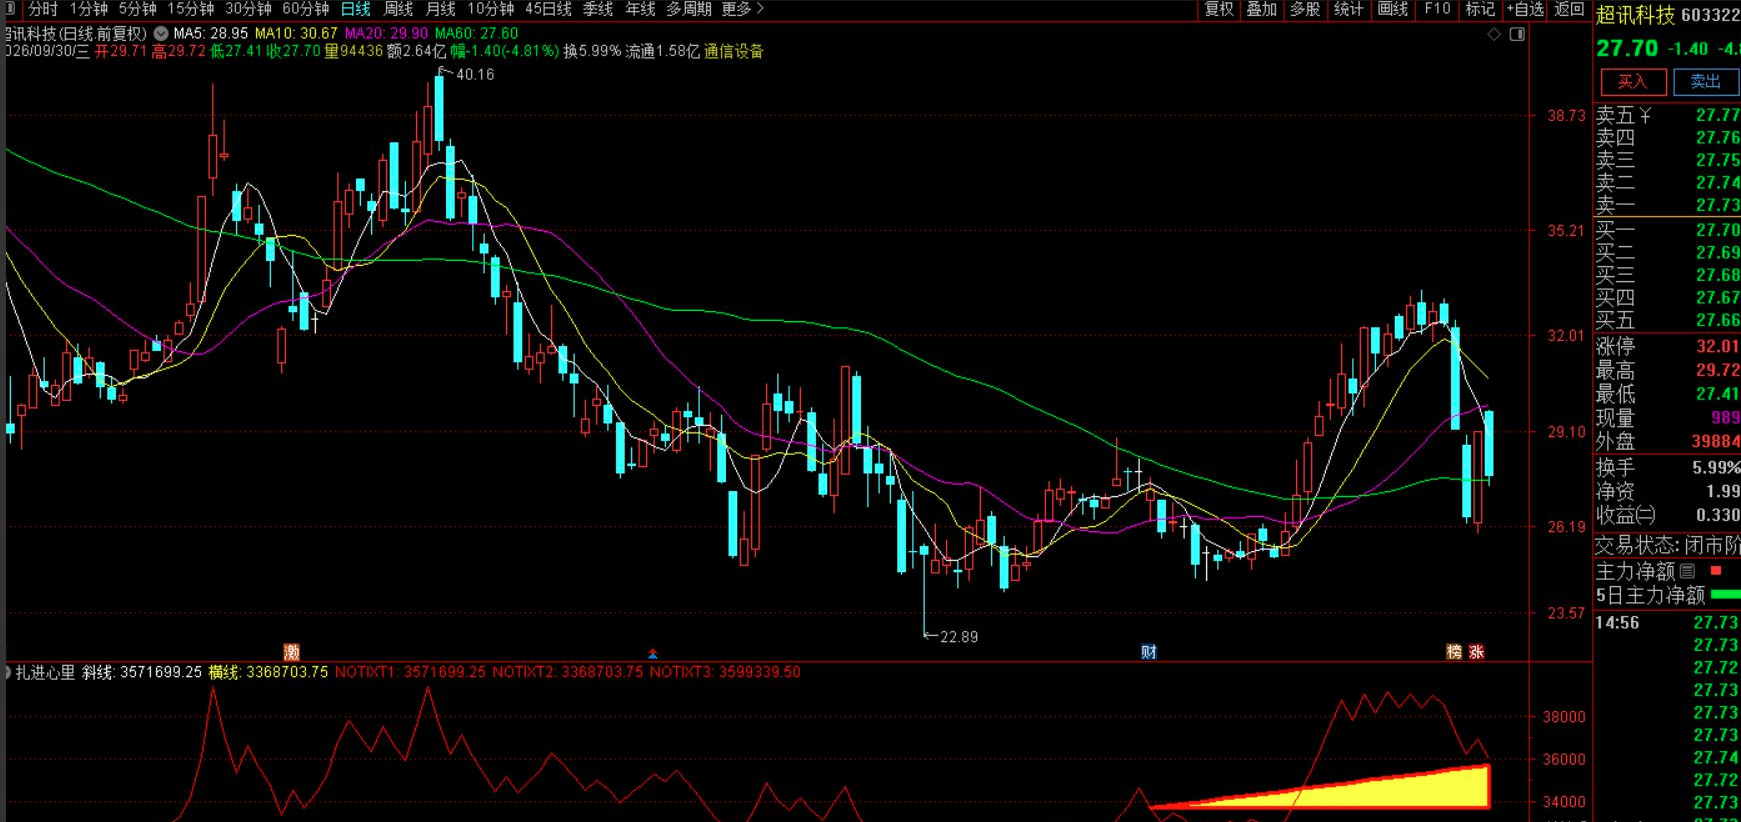The height and width of the screenshot is (822, 1741).
Task: Open F10 company info
Action: (x=1437, y=9)
